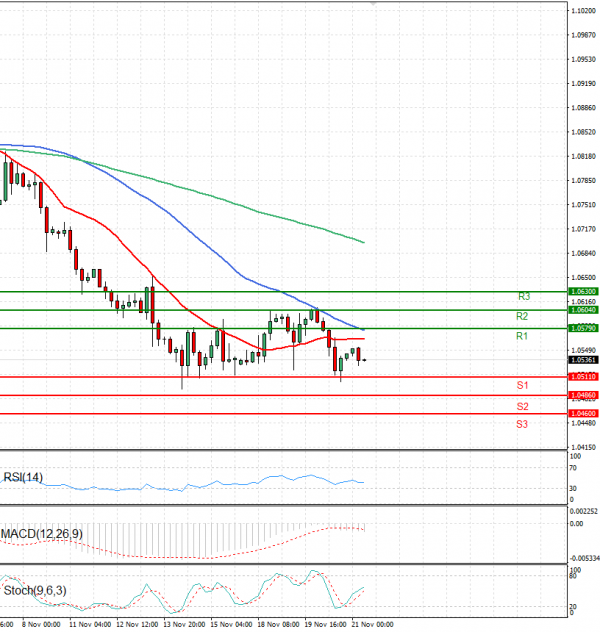This screenshot has height=632, width=600.
Task: Click the 1.06840 price axis value
Action: click(x=583, y=254)
